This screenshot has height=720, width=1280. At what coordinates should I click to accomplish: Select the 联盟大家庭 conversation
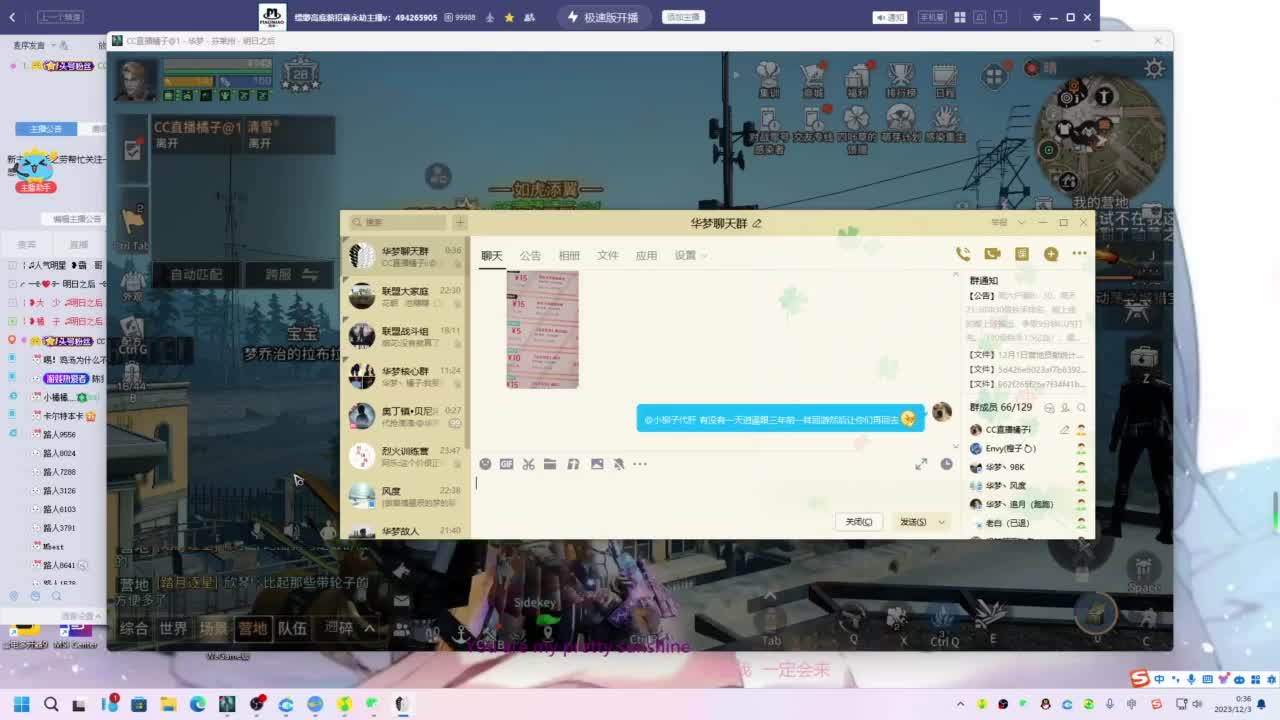tap(405, 296)
